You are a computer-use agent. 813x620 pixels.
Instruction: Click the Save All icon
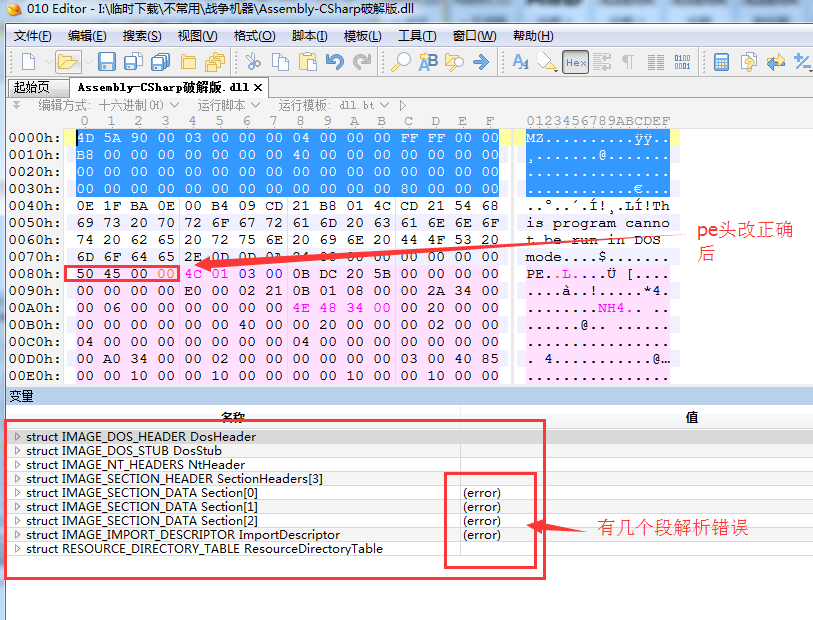pyautogui.click(x=160, y=62)
